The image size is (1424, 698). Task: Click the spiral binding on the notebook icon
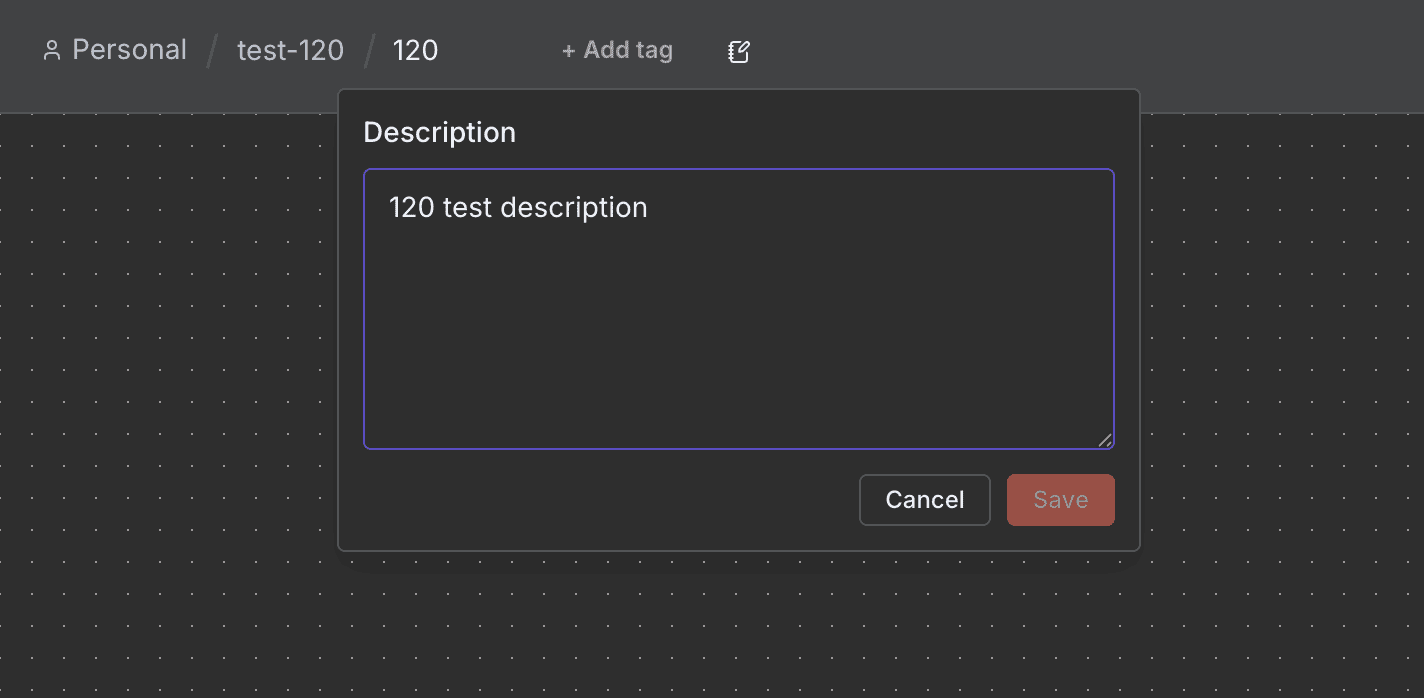coord(731,51)
